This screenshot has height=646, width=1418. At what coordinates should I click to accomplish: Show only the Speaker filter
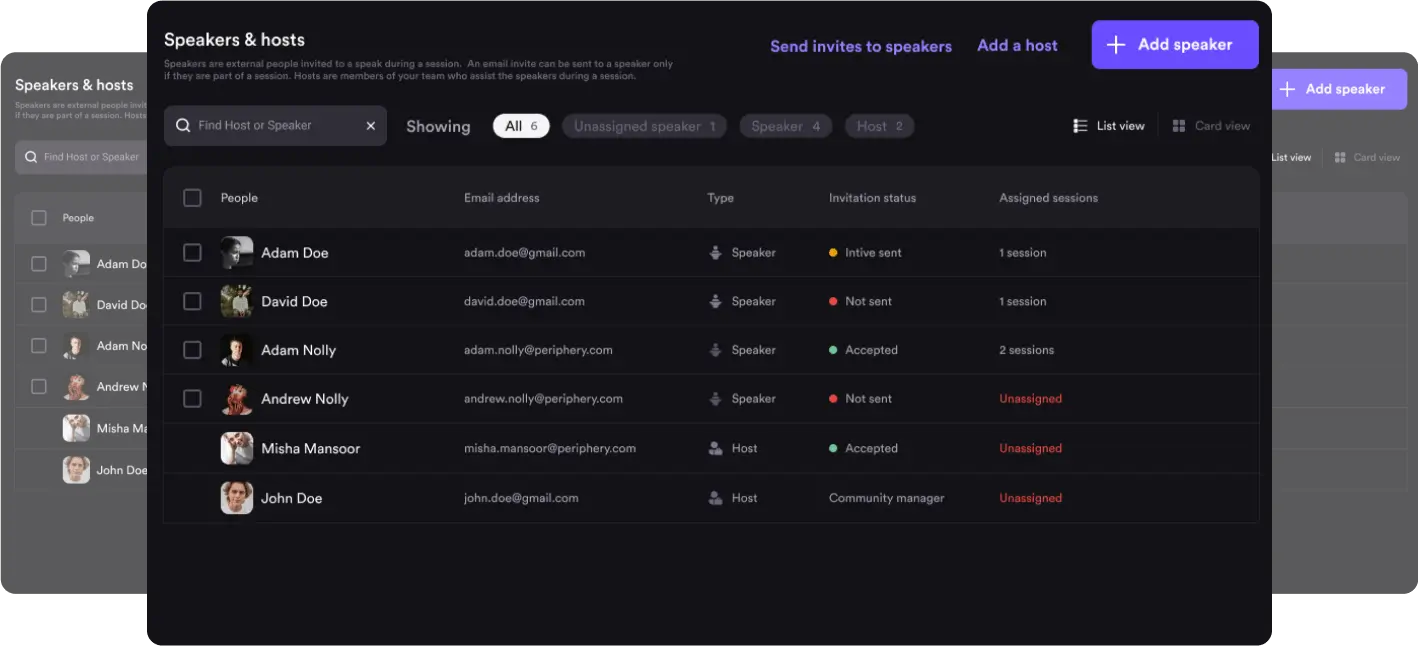click(x=786, y=126)
